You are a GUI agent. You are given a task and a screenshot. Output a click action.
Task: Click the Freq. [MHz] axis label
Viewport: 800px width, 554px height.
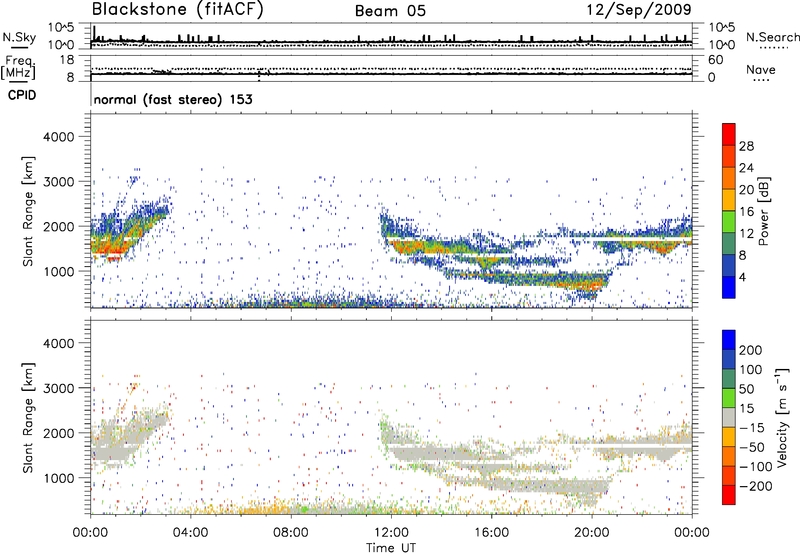pos(18,68)
